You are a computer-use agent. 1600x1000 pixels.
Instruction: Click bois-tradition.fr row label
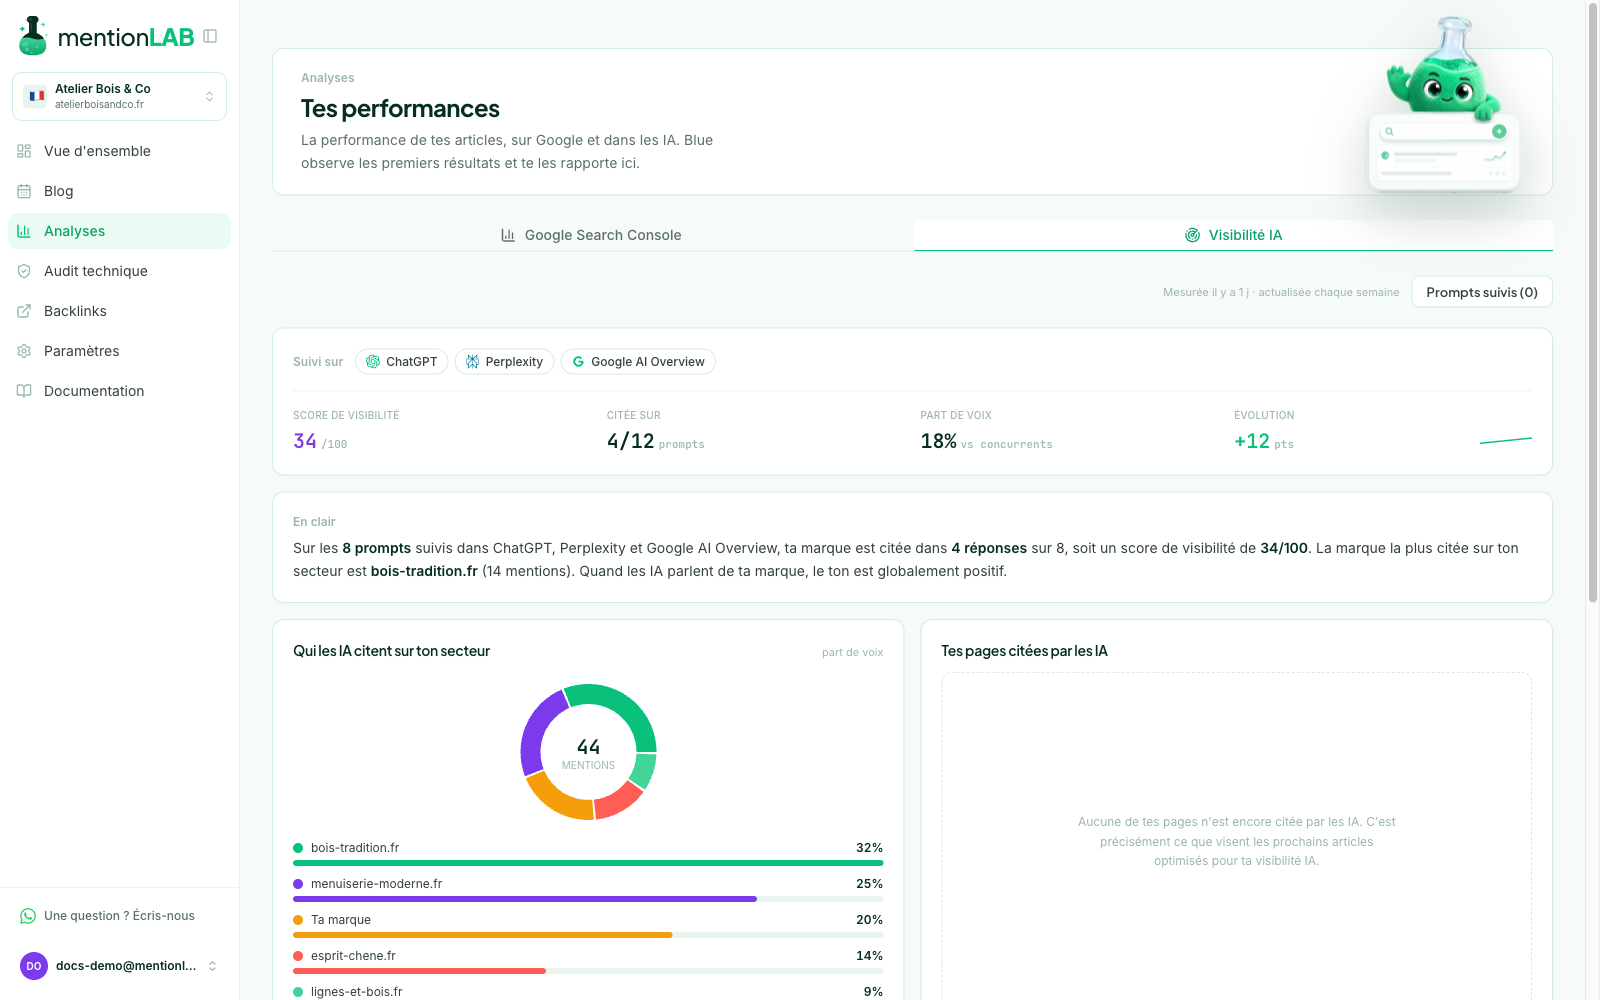pos(355,848)
